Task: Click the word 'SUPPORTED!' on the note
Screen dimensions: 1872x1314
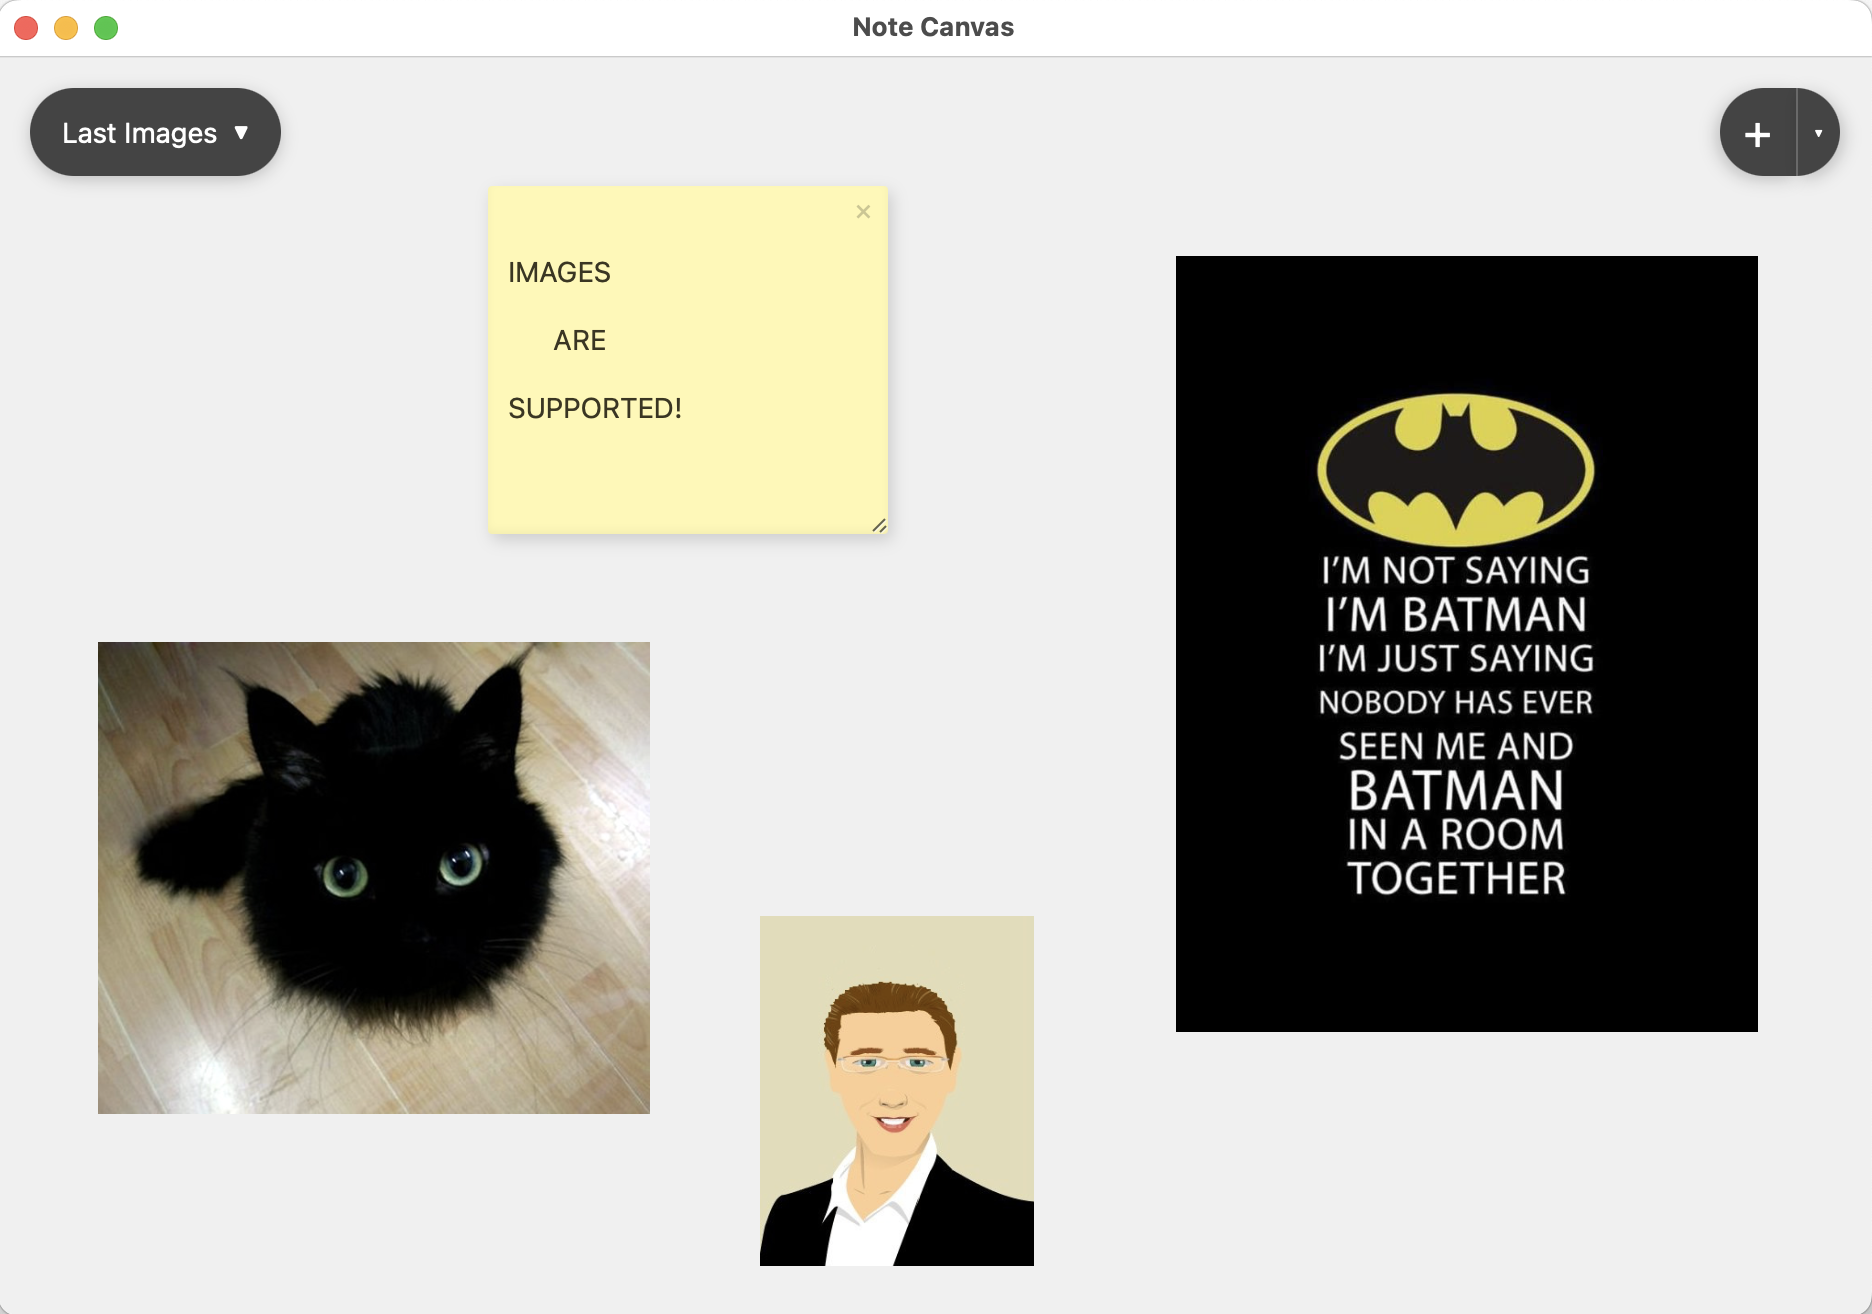Action: tap(595, 408)
